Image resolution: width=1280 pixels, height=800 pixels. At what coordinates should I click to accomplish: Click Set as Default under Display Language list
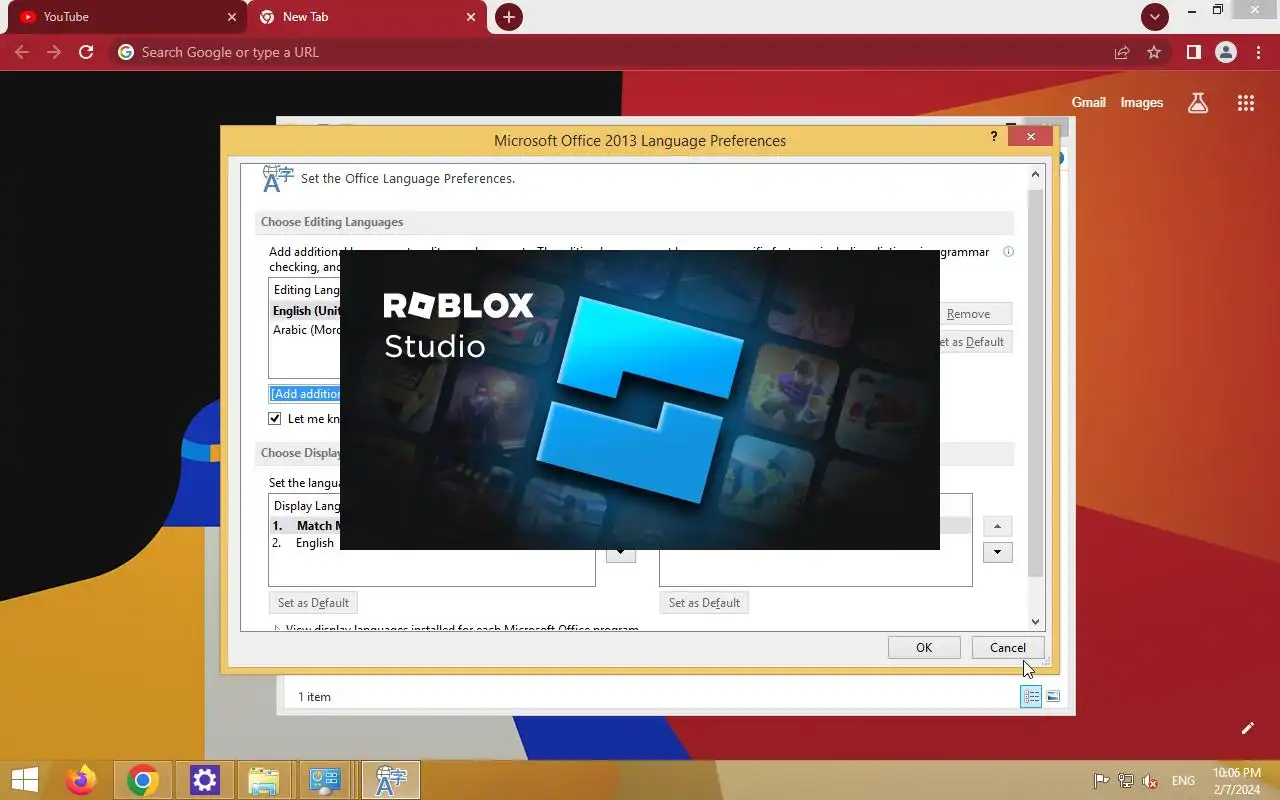pyautogui.click(x=313, y=603)
